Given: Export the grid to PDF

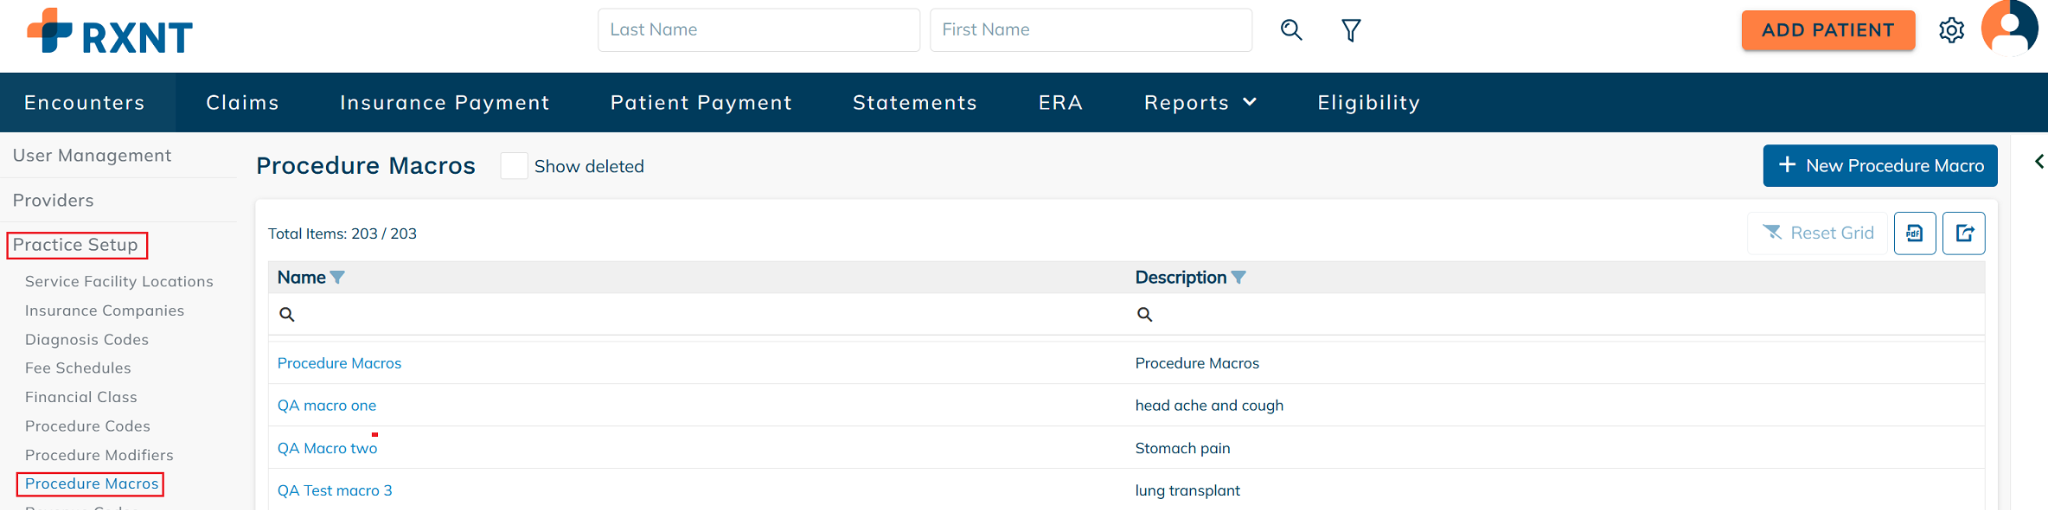Looking at the screenshot, I should coord(1915,233).
